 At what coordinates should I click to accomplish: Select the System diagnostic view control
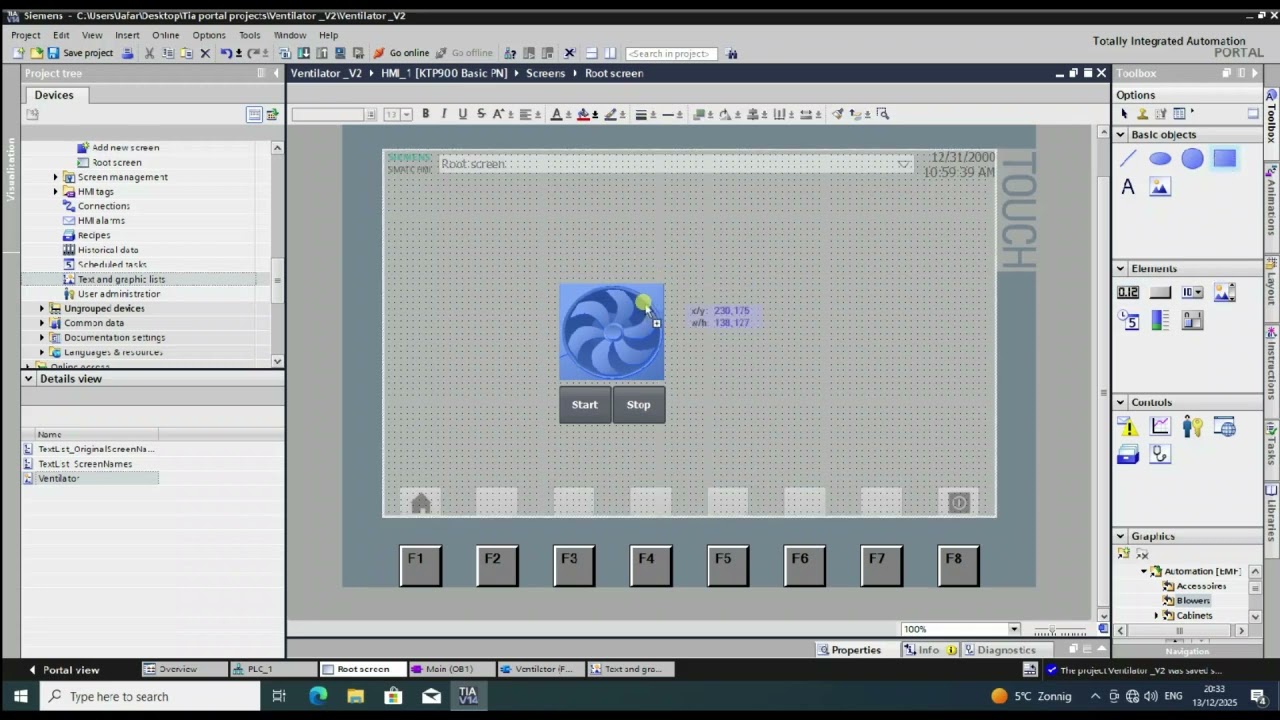coord(1160,455)
